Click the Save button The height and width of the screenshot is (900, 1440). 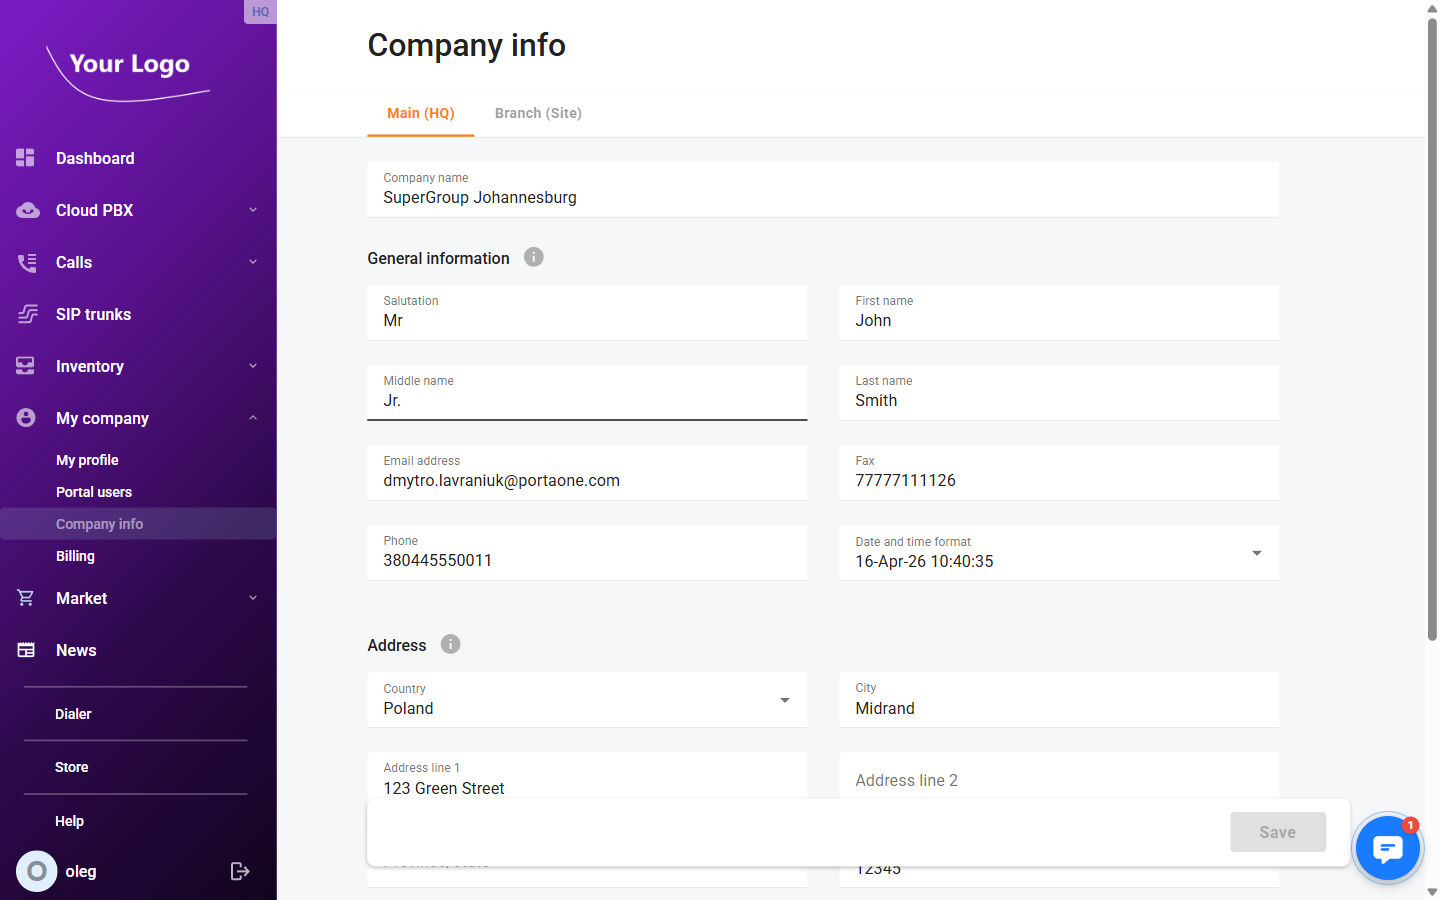[x=1277, y=831]
